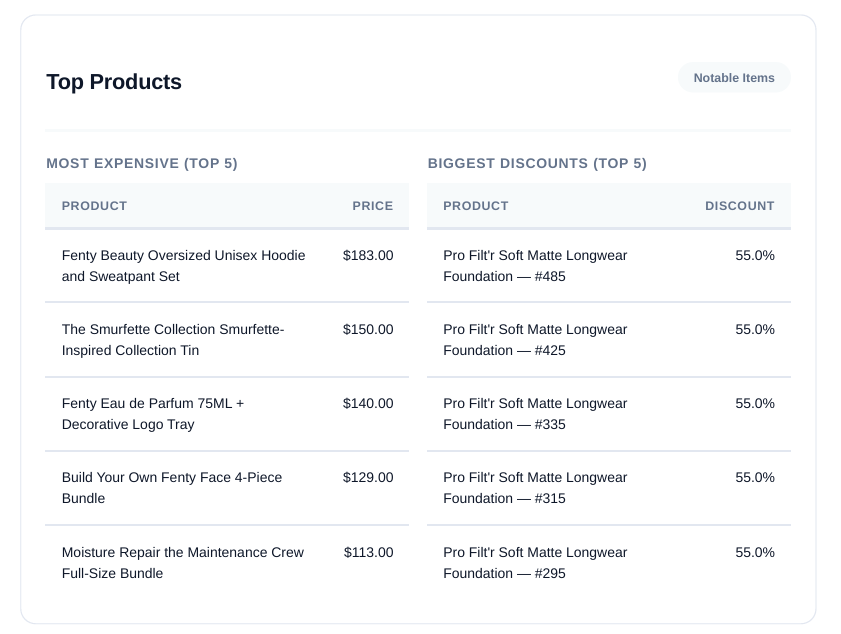Open Pro Filt'r Foundation #485 product
841x634 pixels.
click(x=535, y=266)
